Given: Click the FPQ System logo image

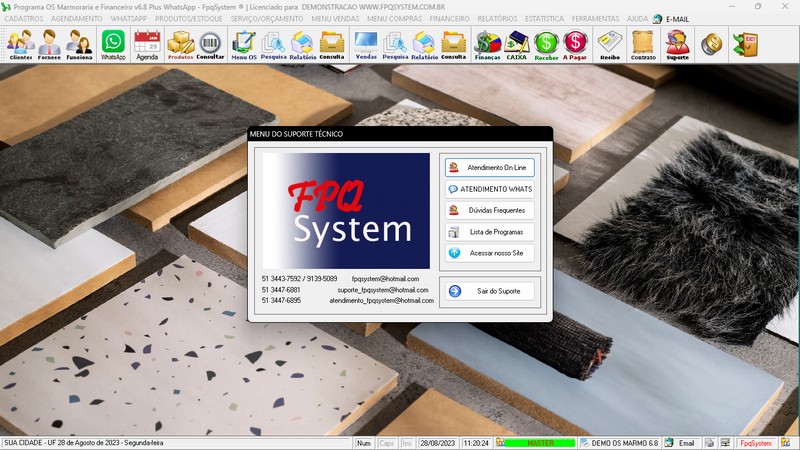Looking at the screenshot, I should pos(346,211).
